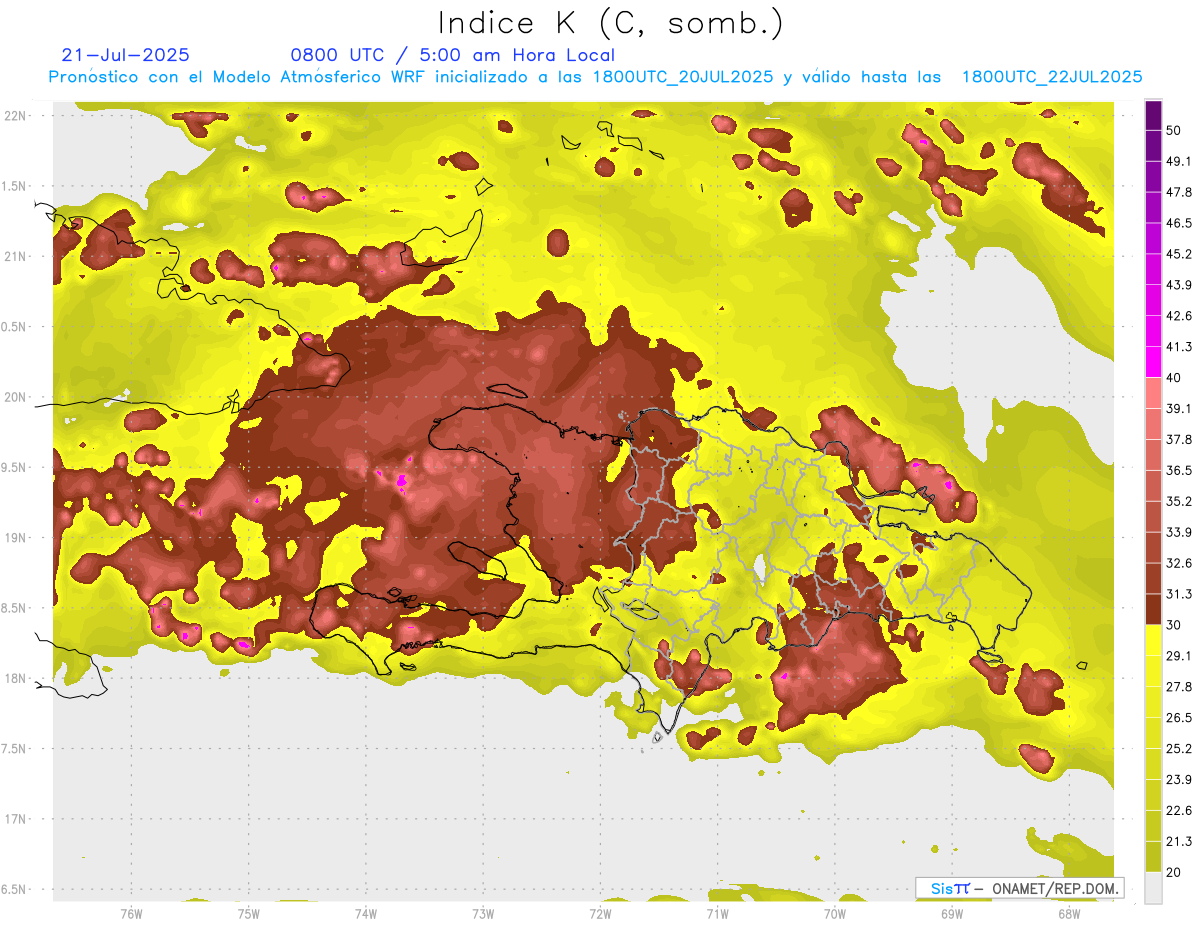The height and width of the screenshot is (927, 1200).
Task: Click the "21N" latitude axis label
Action: (x=14, y=256)
